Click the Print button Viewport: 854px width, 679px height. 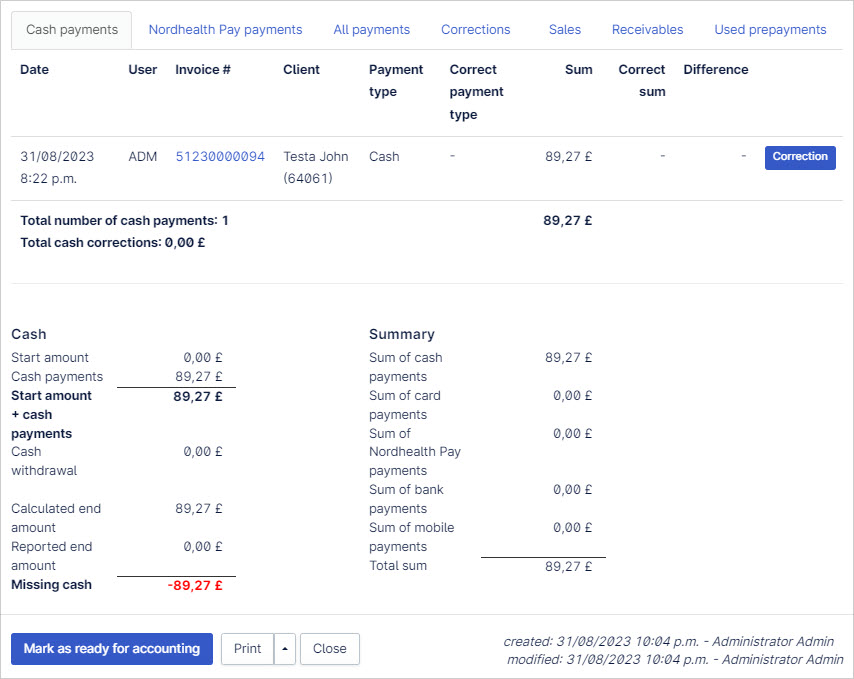click(x=247, y=649)
